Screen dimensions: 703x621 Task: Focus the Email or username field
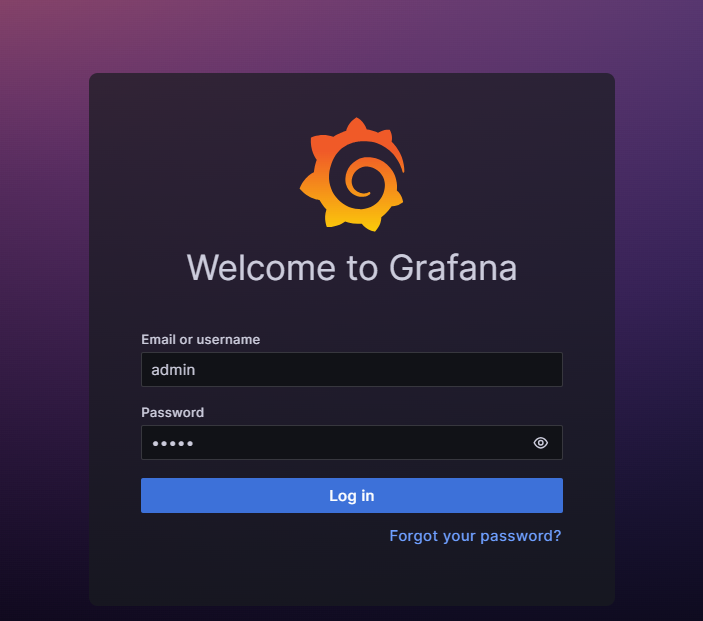[x=352, y=369]
